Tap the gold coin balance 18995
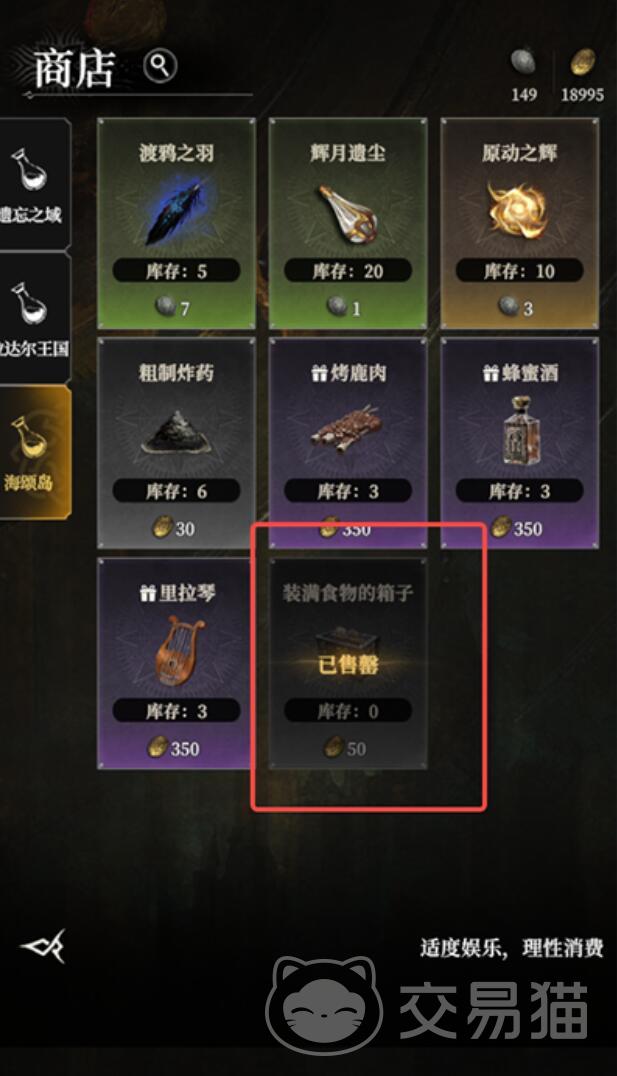Image resolution: width=617 pixels, height=1076 pixels. pyautogui.click(x=582, y=76)
